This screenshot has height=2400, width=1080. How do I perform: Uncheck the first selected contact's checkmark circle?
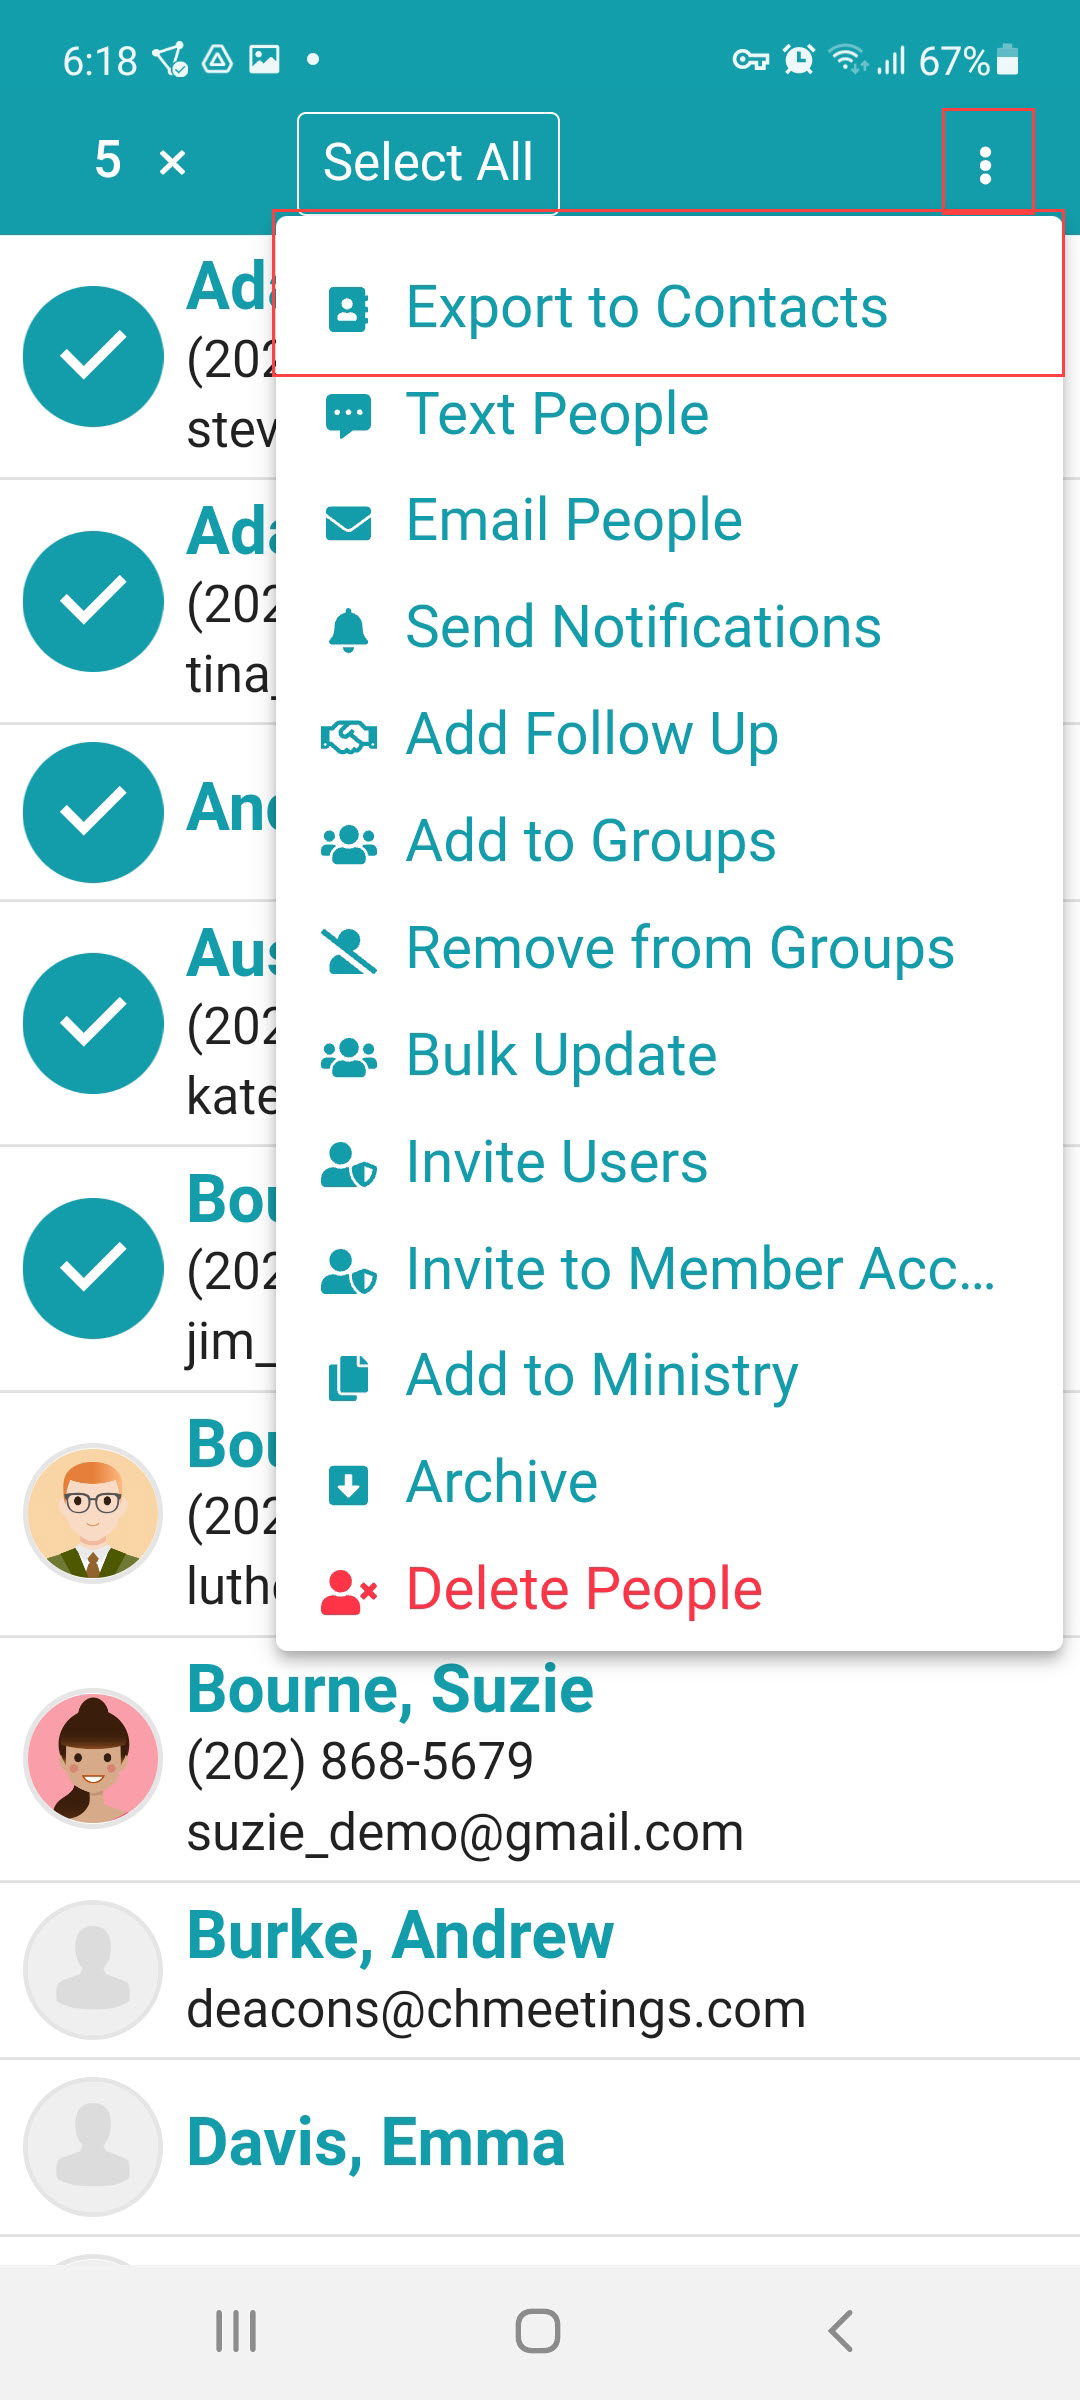(x=93, y=356)
